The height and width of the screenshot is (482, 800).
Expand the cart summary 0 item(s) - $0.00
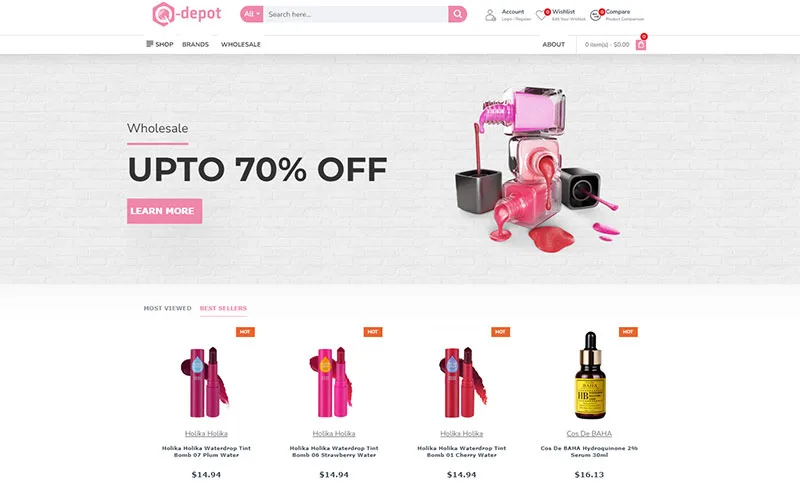[607, 45]
